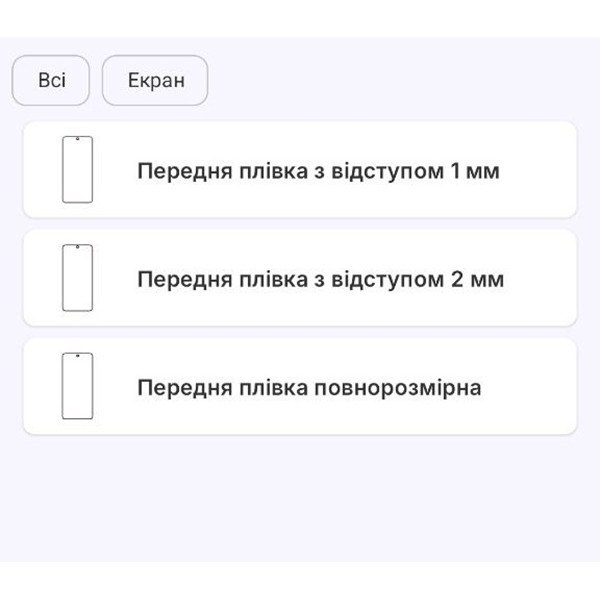600x600 pixels.
Task: Select Передня плівка повнорозмірна
Action: (x=309, y=387)
